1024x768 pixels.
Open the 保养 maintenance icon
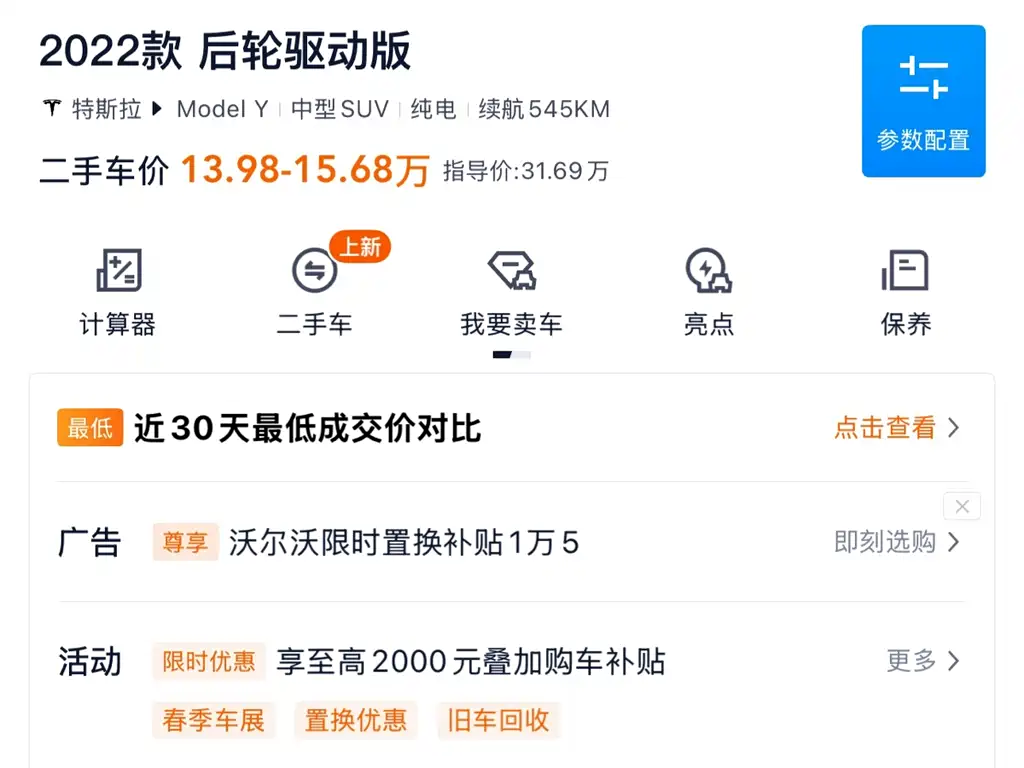coord(905,270)
